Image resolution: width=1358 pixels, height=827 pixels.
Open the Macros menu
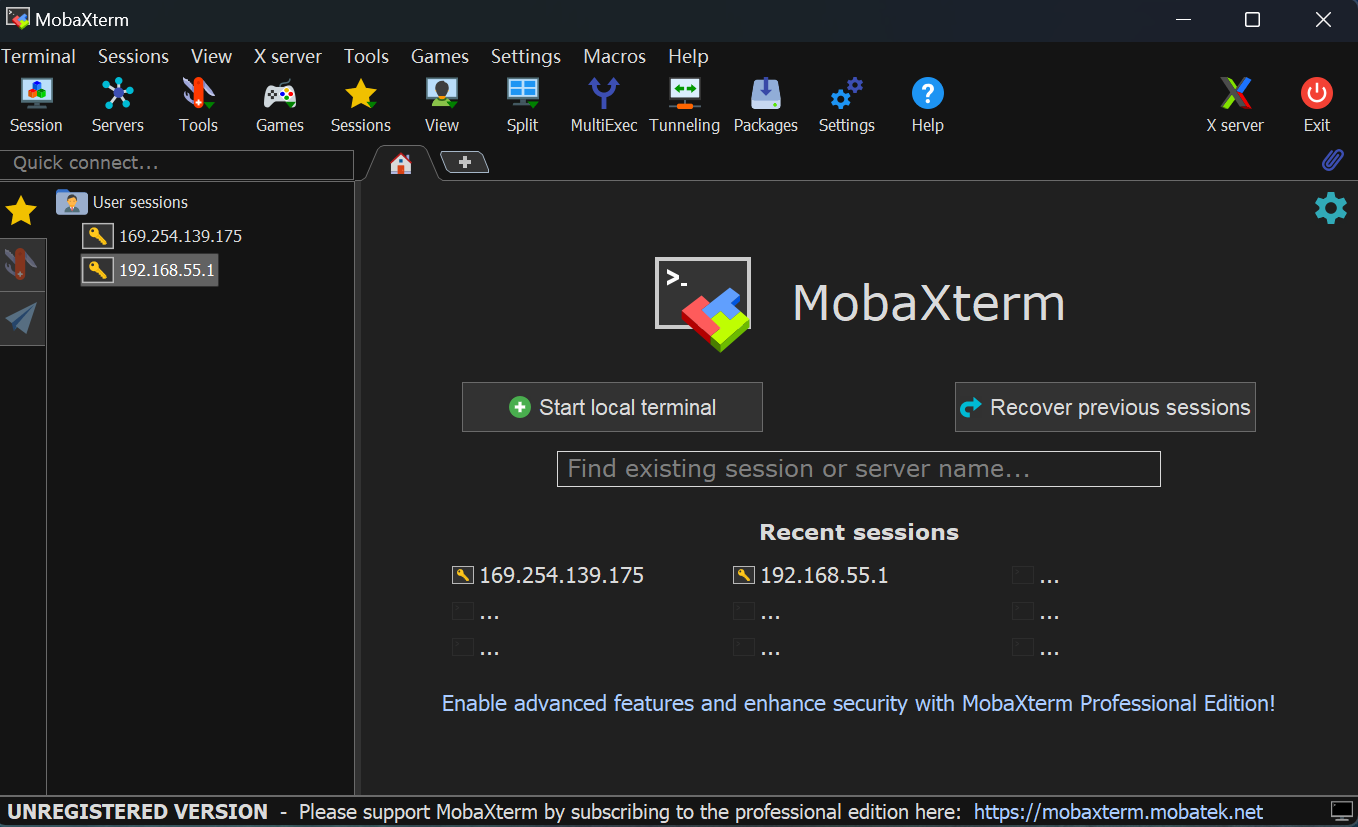tap(615, 56)
